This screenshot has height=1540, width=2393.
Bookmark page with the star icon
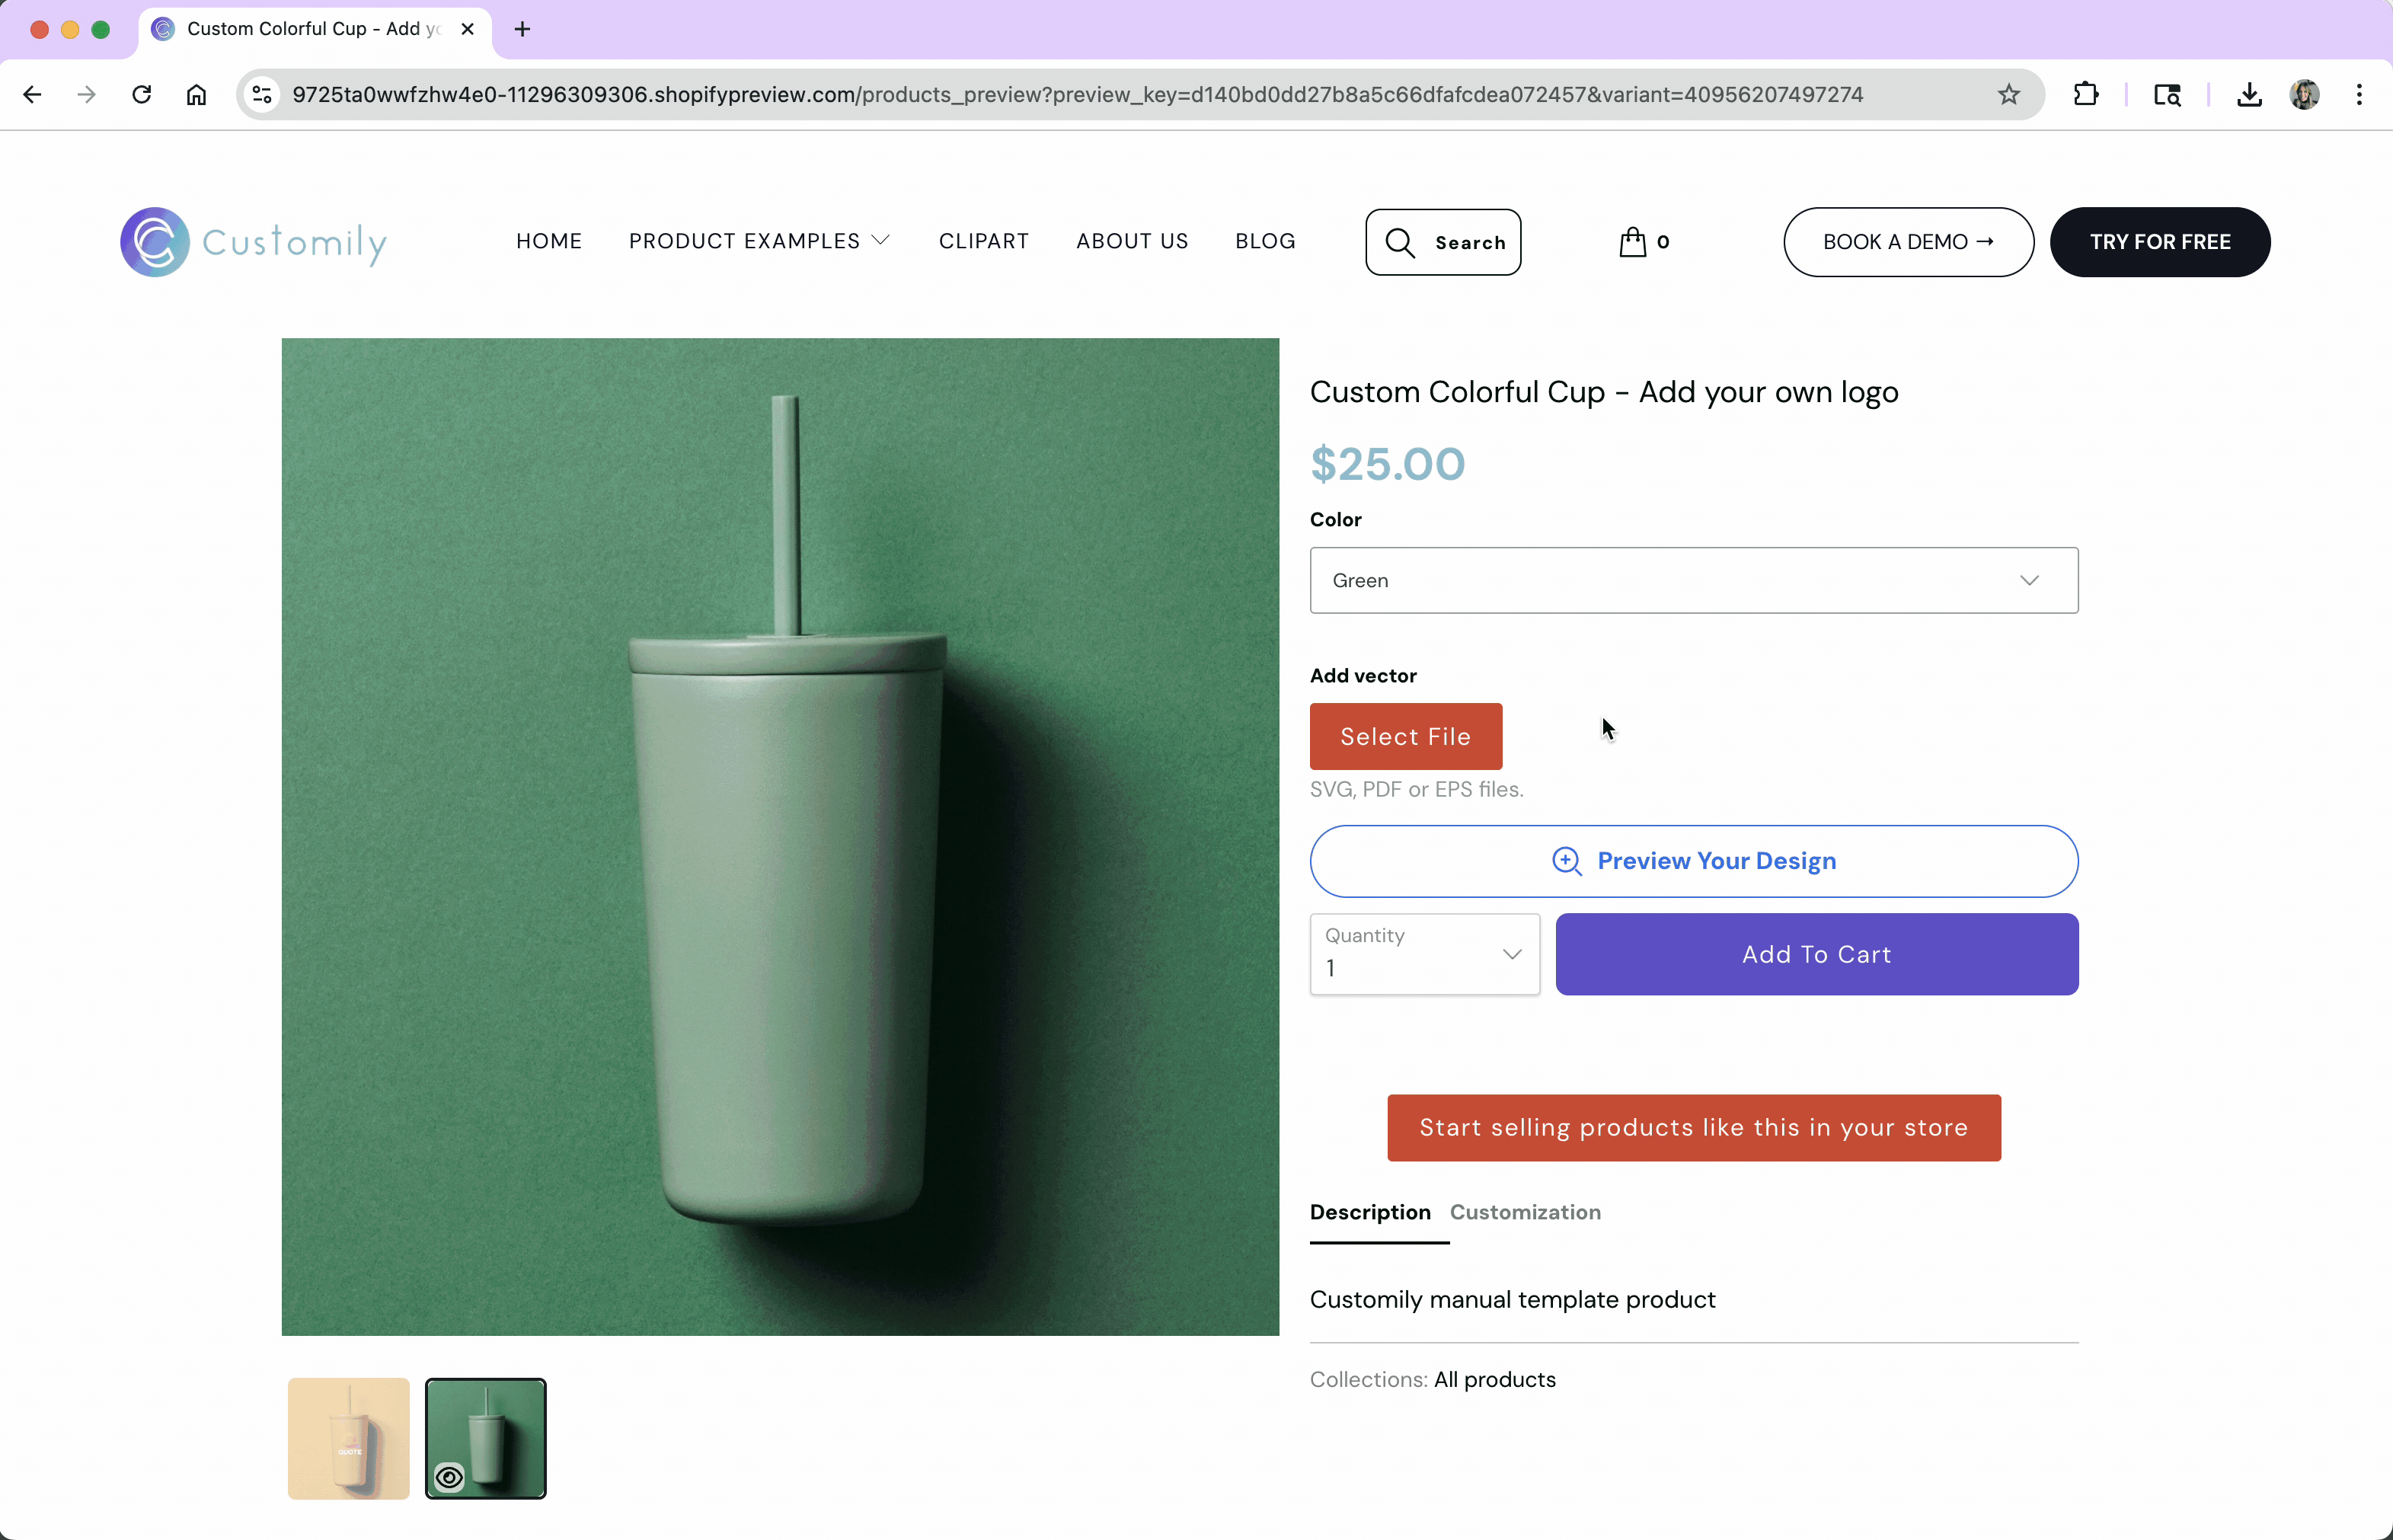[2008, 95]
